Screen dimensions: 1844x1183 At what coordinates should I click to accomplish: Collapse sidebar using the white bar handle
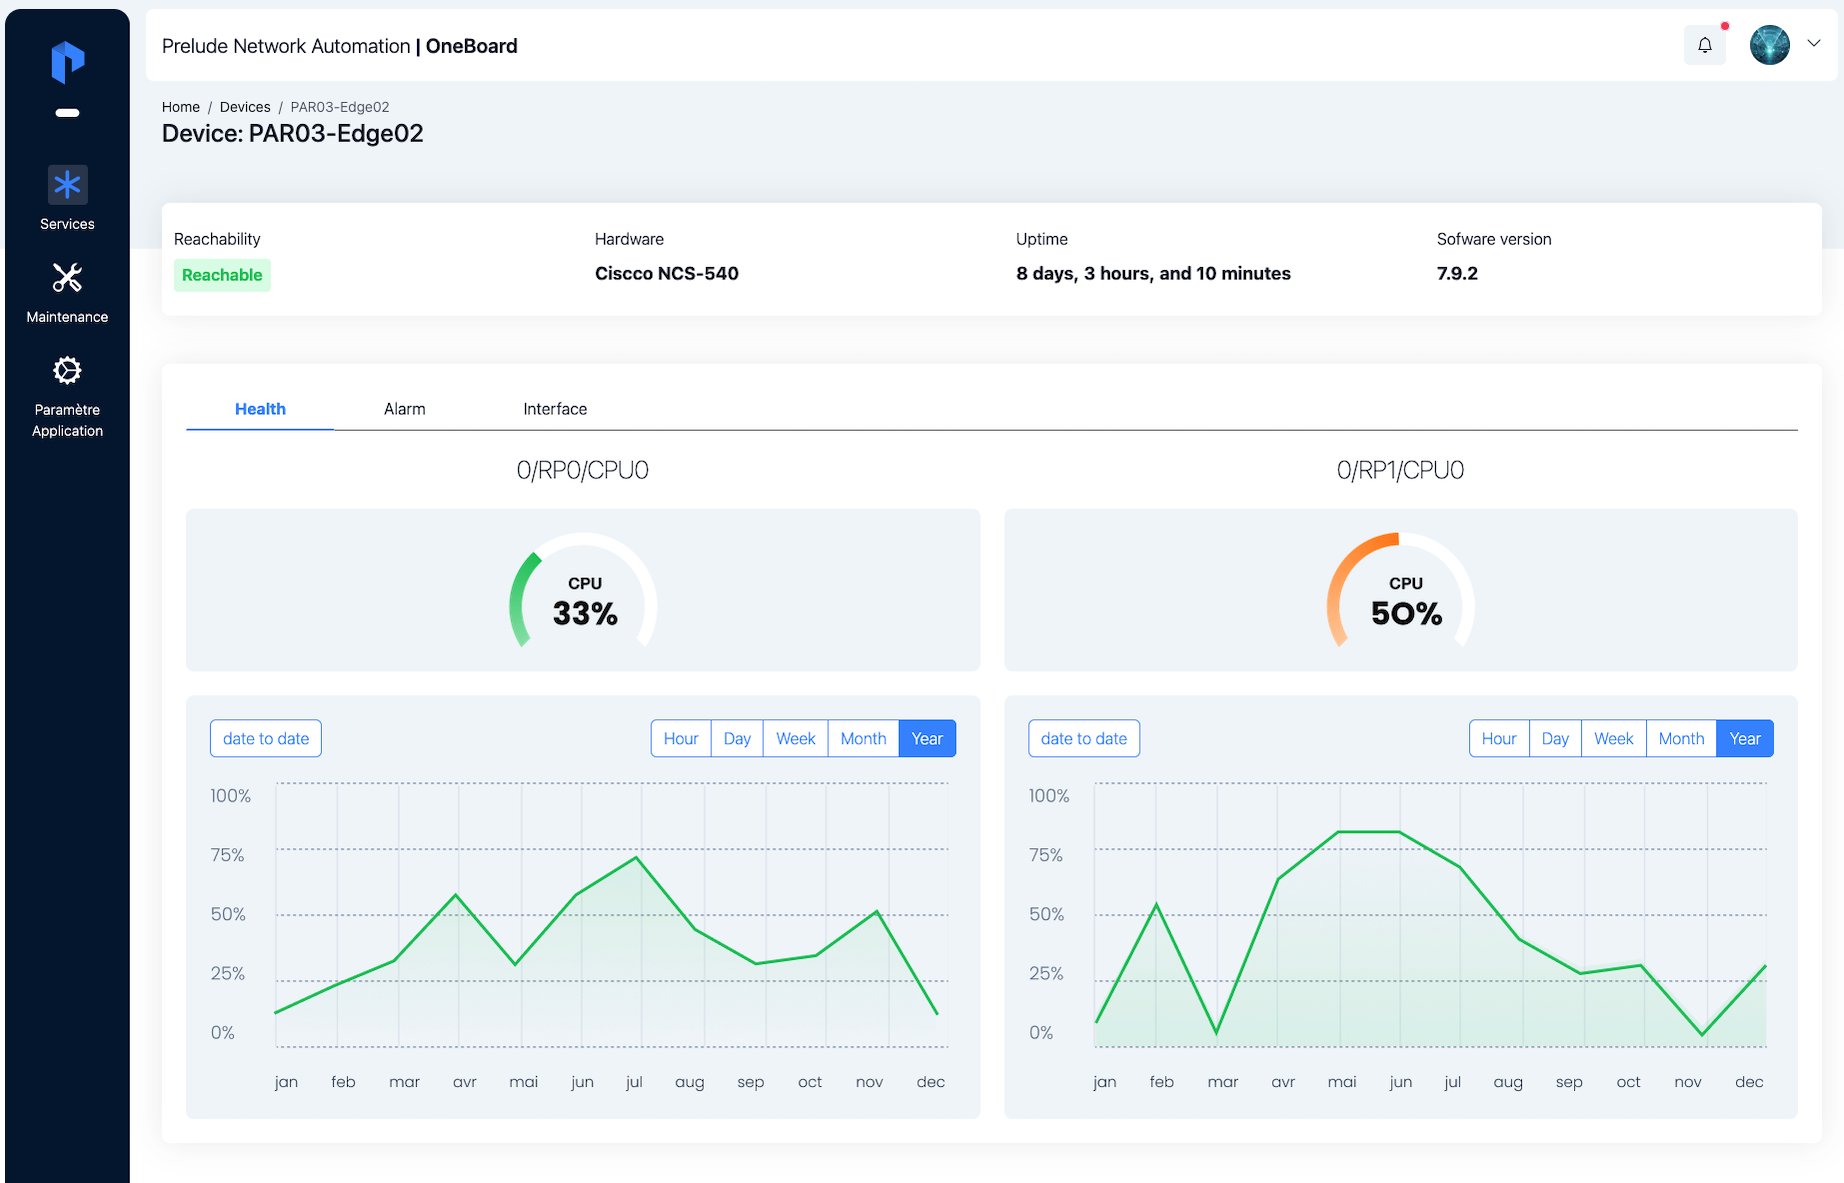67,113
